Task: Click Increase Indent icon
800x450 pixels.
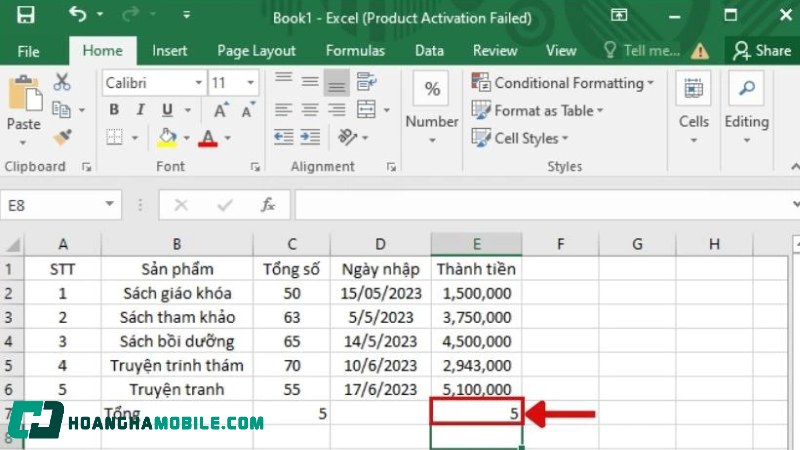Action: 311,137
